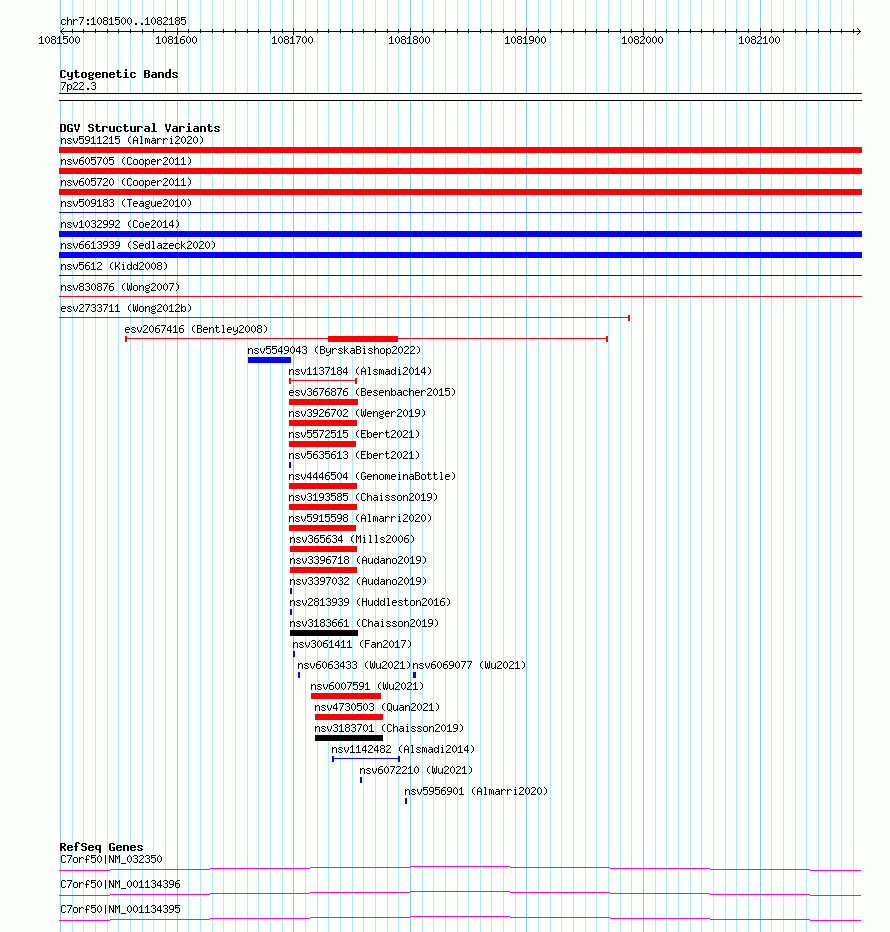890x932 pixels.
Task: Click the 1082000 ruler coordinate
Action: click(x=642, y=40)
